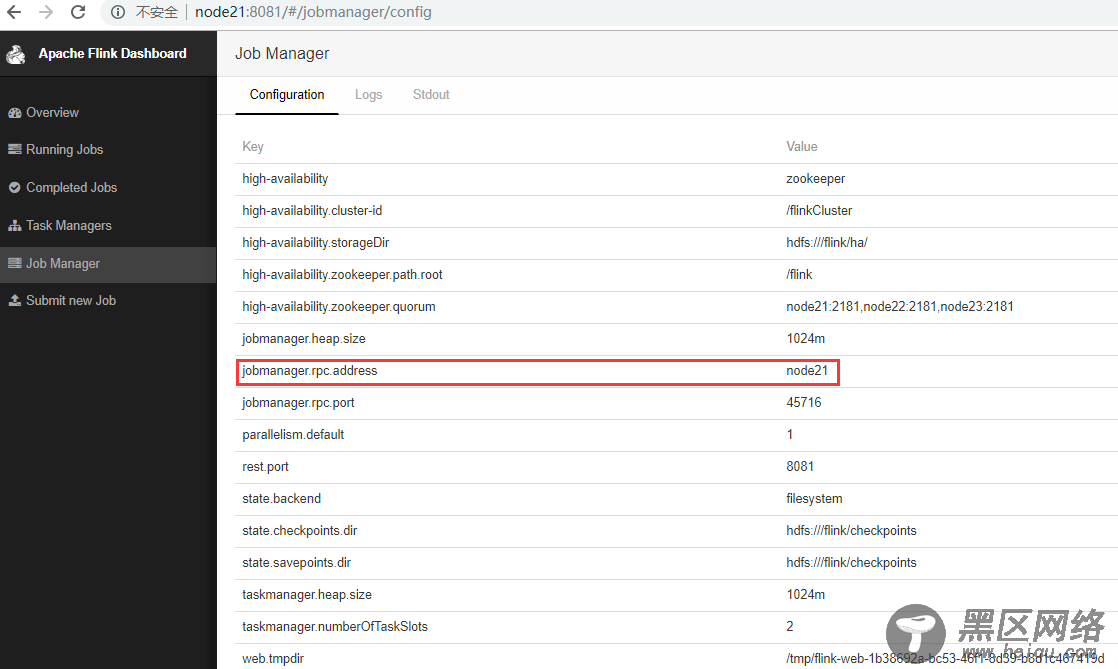Click the /flinkCluster value
This screenshot has width=1118, height=669.
(x=819, y=210)
